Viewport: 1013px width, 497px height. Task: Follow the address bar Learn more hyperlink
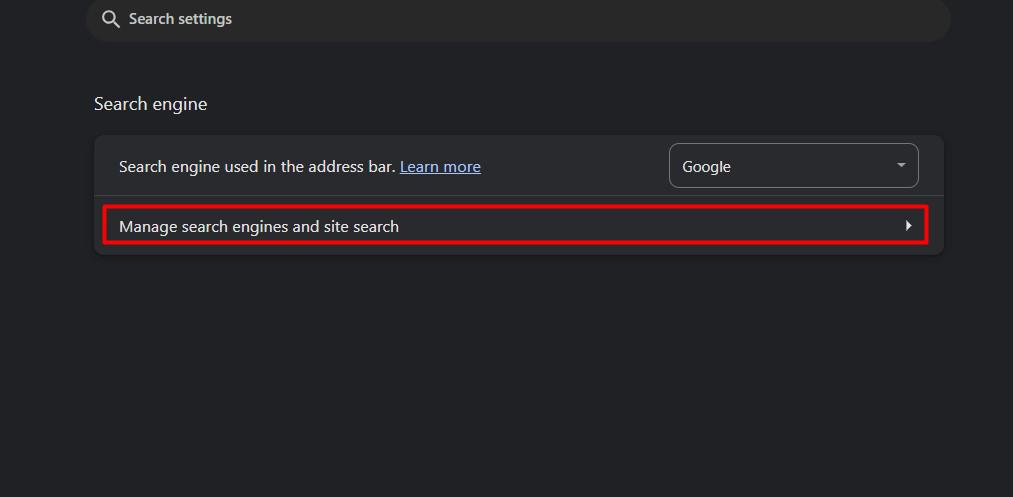click(x=440, y=167)
